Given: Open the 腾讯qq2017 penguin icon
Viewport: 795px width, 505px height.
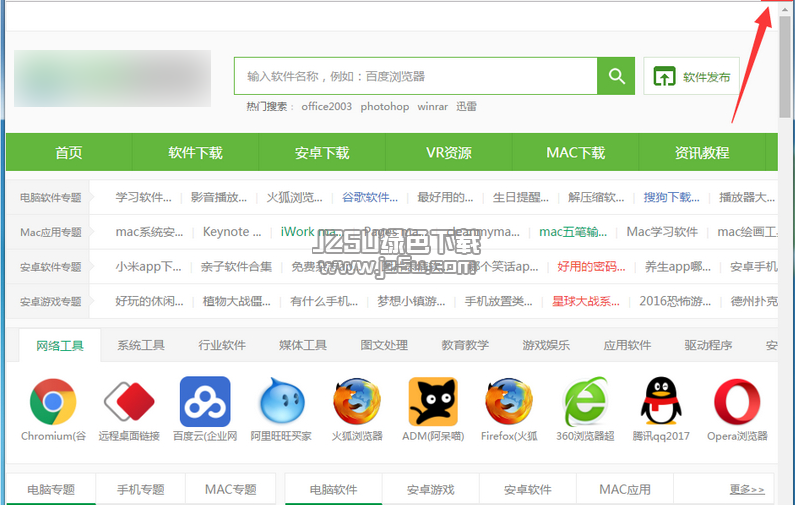Looking at the screenshot, I should click(661, 402).
